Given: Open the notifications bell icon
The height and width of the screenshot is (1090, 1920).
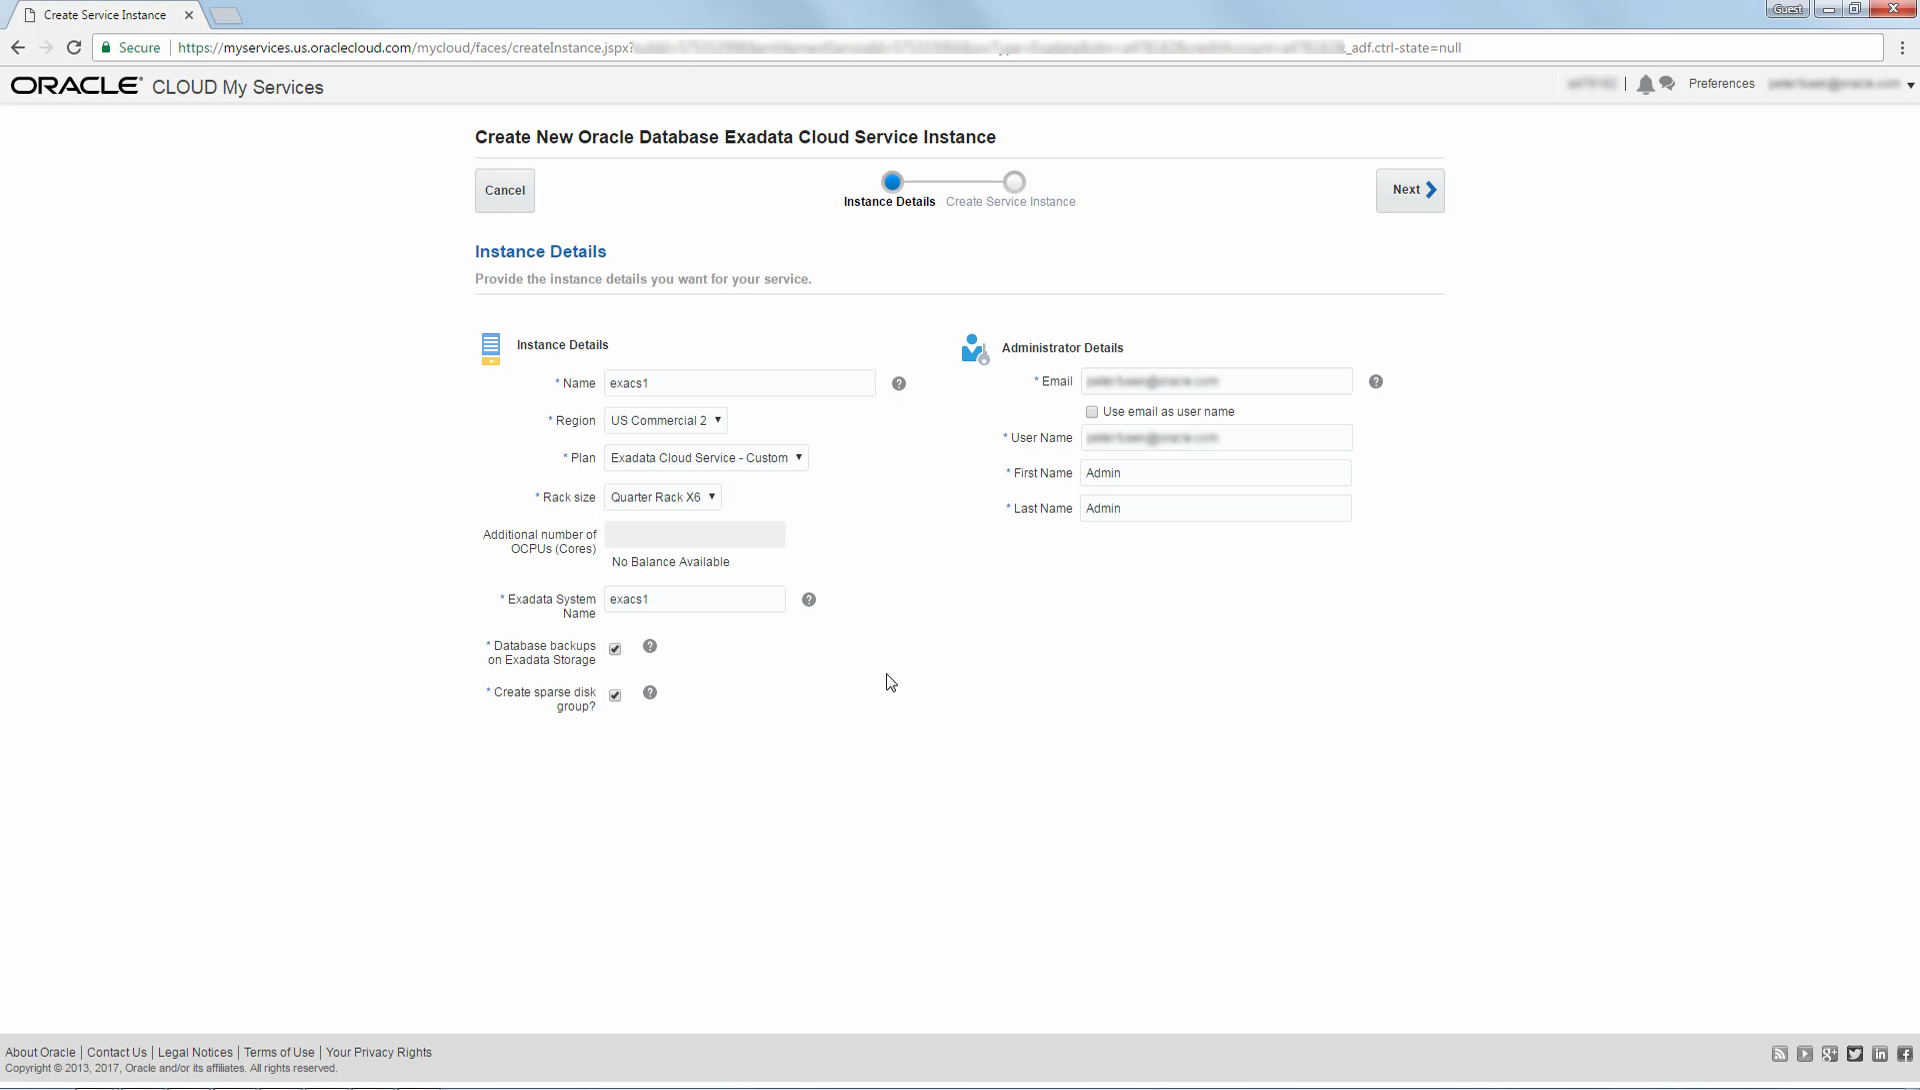Looking at the screenshot, I should pos(1645,85).
